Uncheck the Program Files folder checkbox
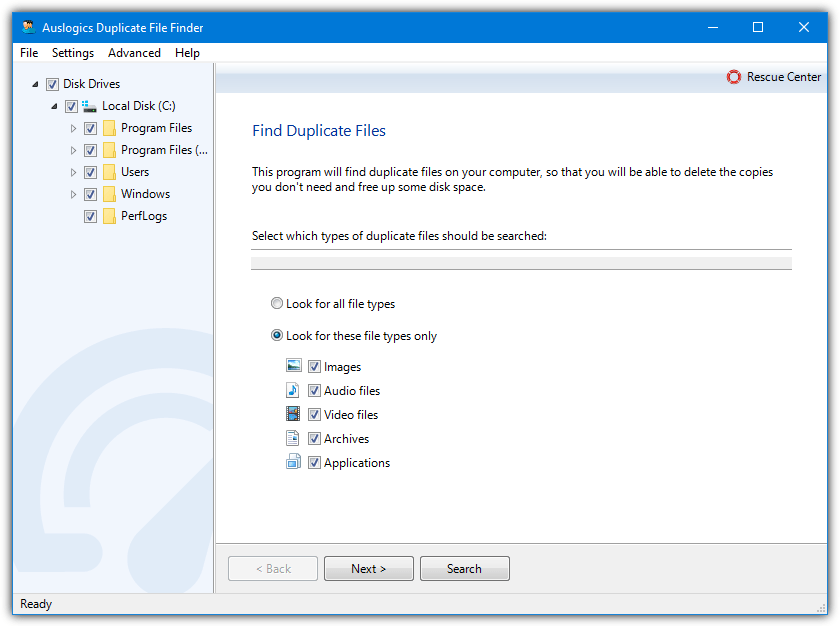Screen dimensions: 840x626 click(x=91, y=129)
